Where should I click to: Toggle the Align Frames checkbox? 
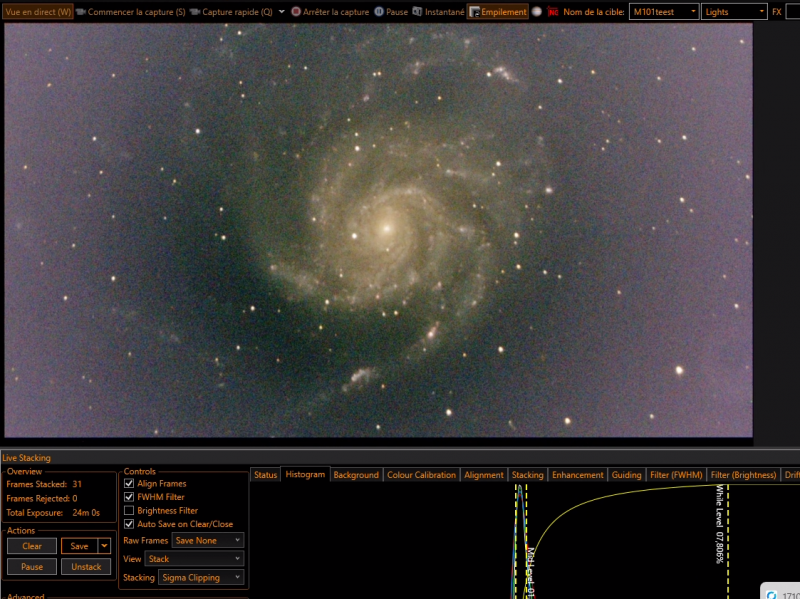point(129,483)
